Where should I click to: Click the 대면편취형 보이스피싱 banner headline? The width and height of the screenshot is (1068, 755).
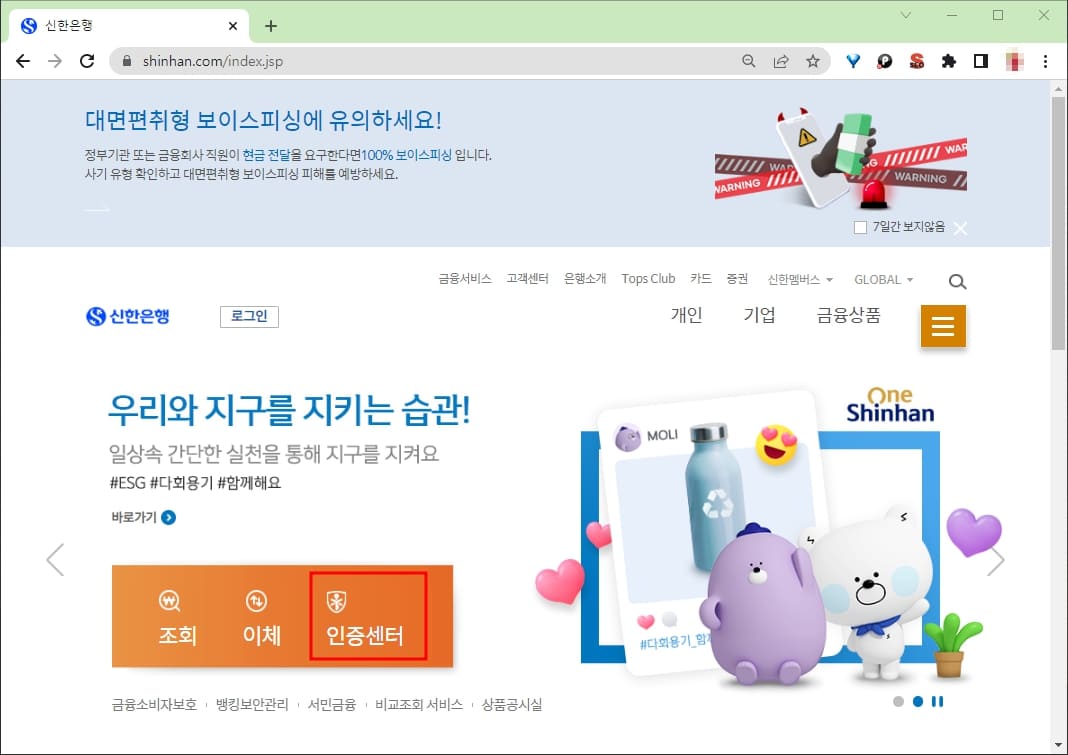263,121
